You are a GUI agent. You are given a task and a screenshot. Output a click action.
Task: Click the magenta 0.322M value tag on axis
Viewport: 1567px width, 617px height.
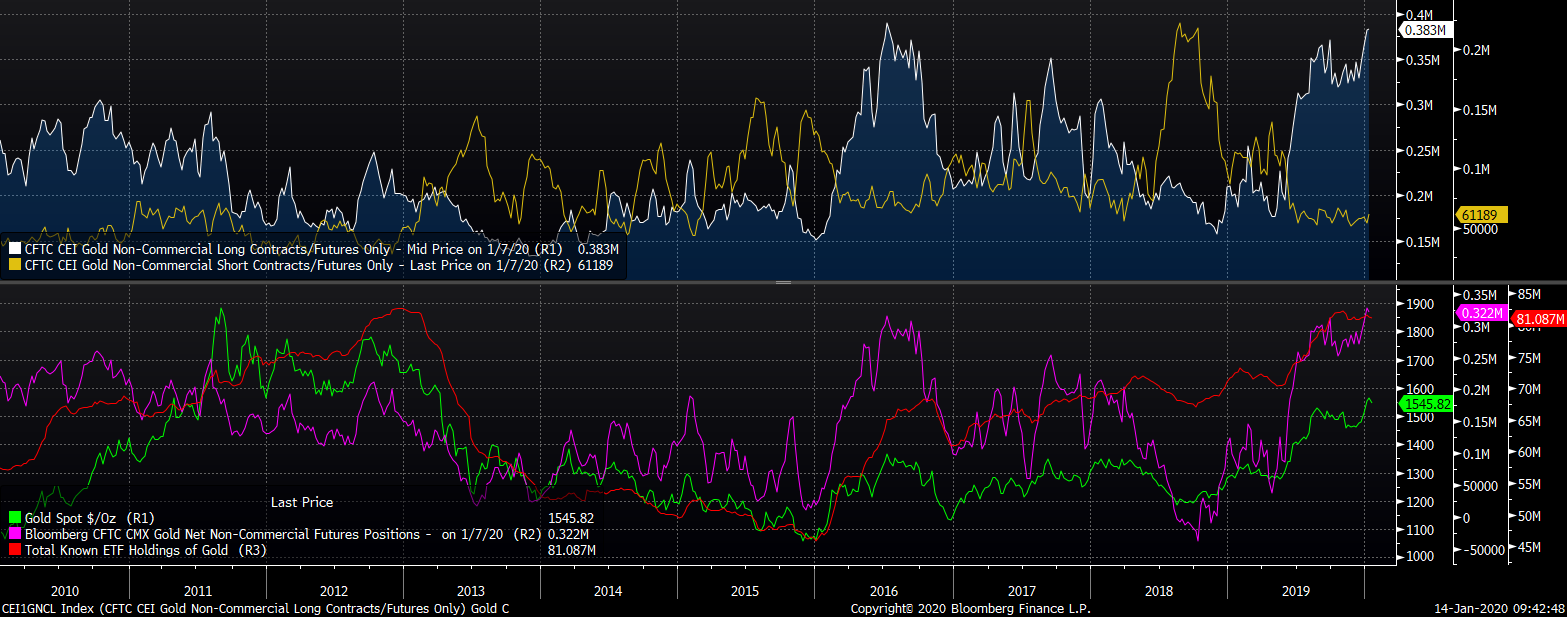pyautogui.click(x=1480, y=313)
